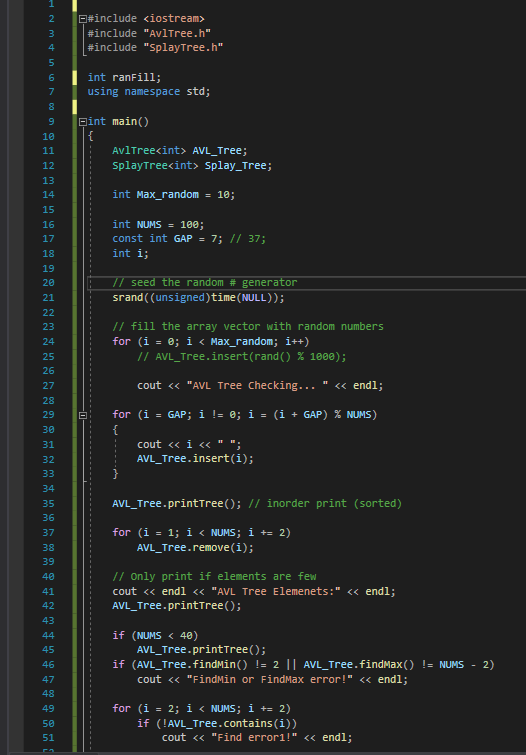Click 'AVL_Tree.insert(i);' statement

click(x=195, y=459)
